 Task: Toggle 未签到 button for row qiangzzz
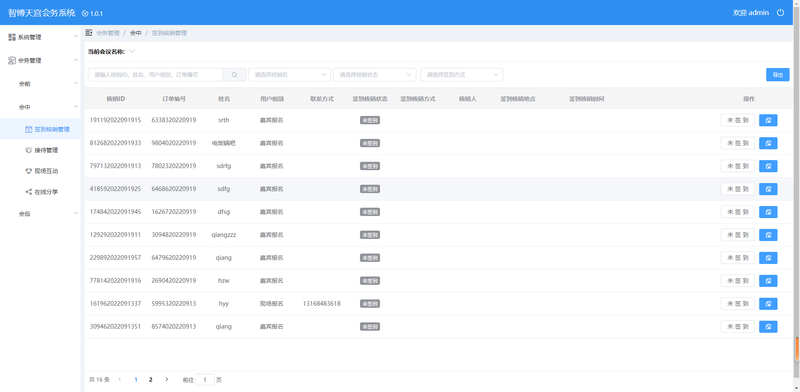point(737,235)
